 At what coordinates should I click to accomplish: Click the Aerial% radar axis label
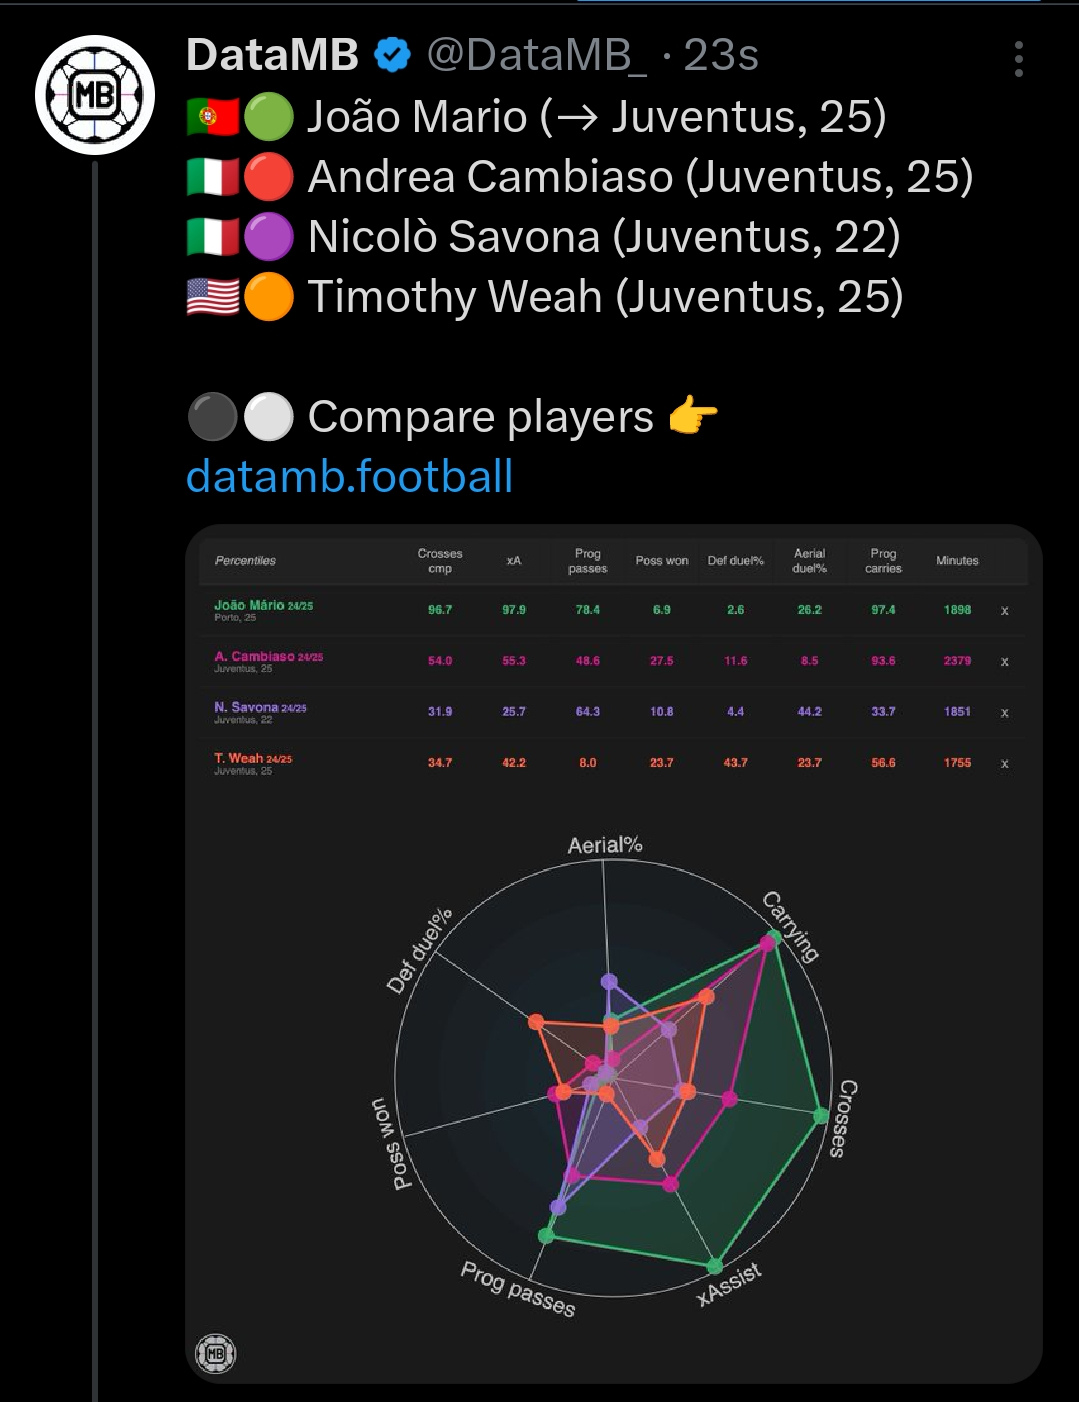pos(605,845)
